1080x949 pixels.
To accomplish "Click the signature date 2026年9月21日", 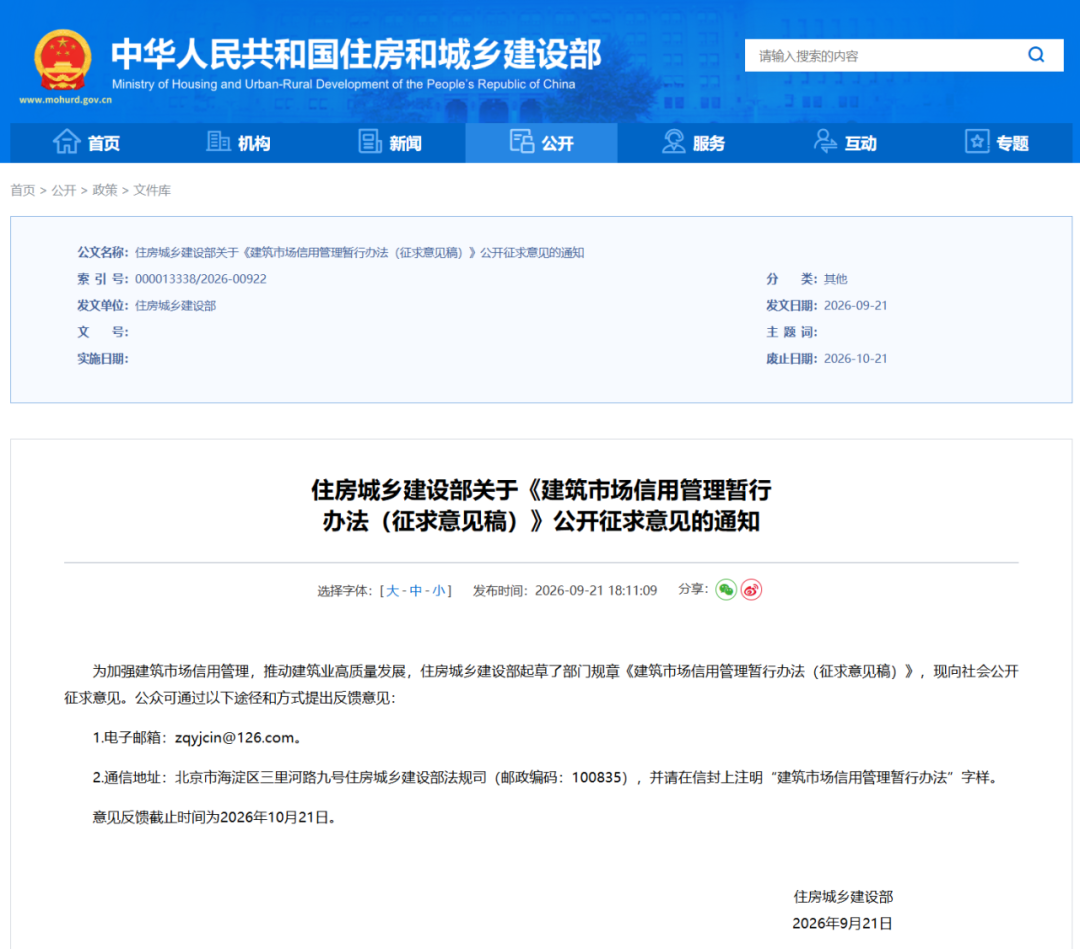I will [842, 924].
